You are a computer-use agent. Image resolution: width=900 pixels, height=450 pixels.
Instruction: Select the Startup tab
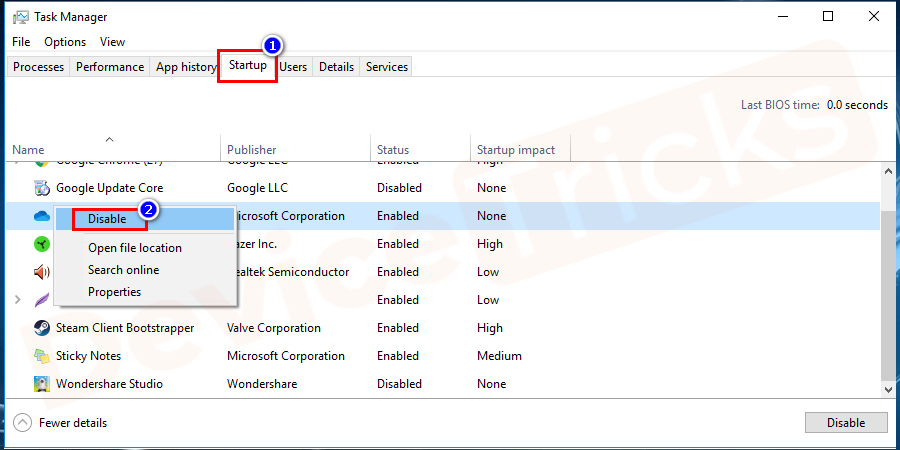pos(247,65)
